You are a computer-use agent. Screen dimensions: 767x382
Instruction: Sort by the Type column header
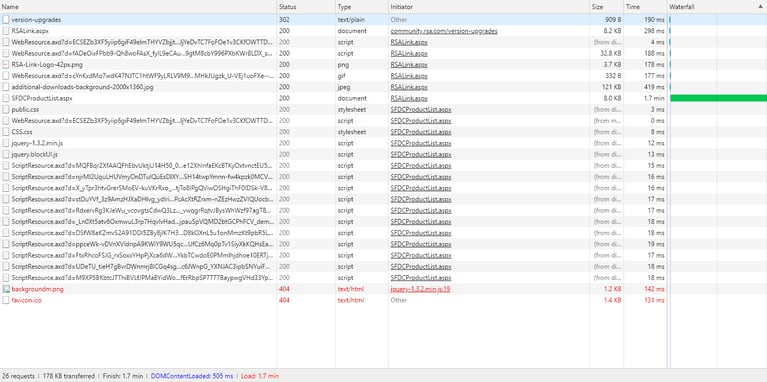click(362, 7)
